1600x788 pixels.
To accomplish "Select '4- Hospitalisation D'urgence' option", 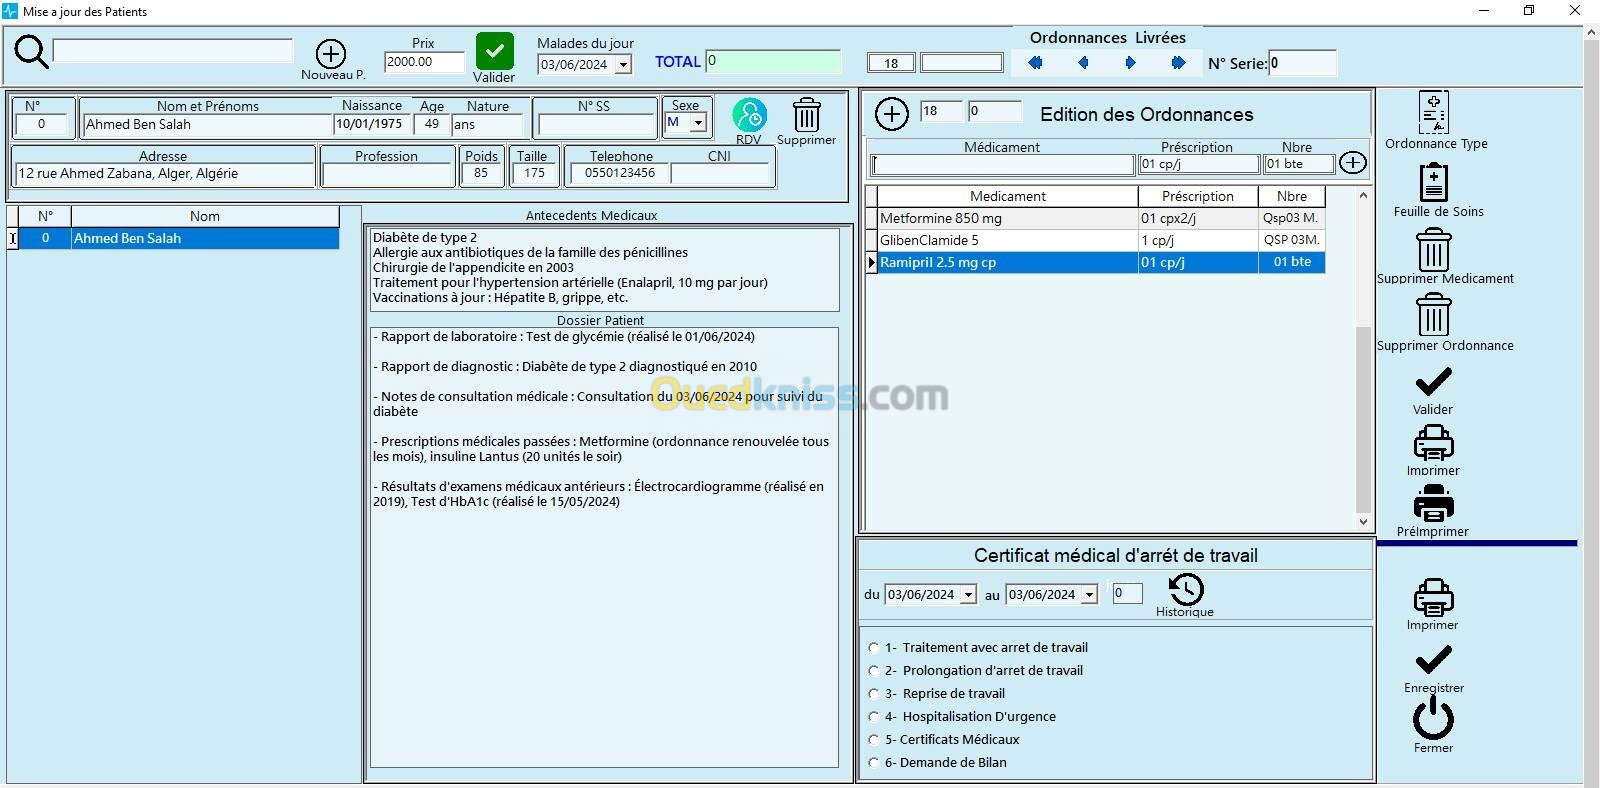I will point(874,717).
